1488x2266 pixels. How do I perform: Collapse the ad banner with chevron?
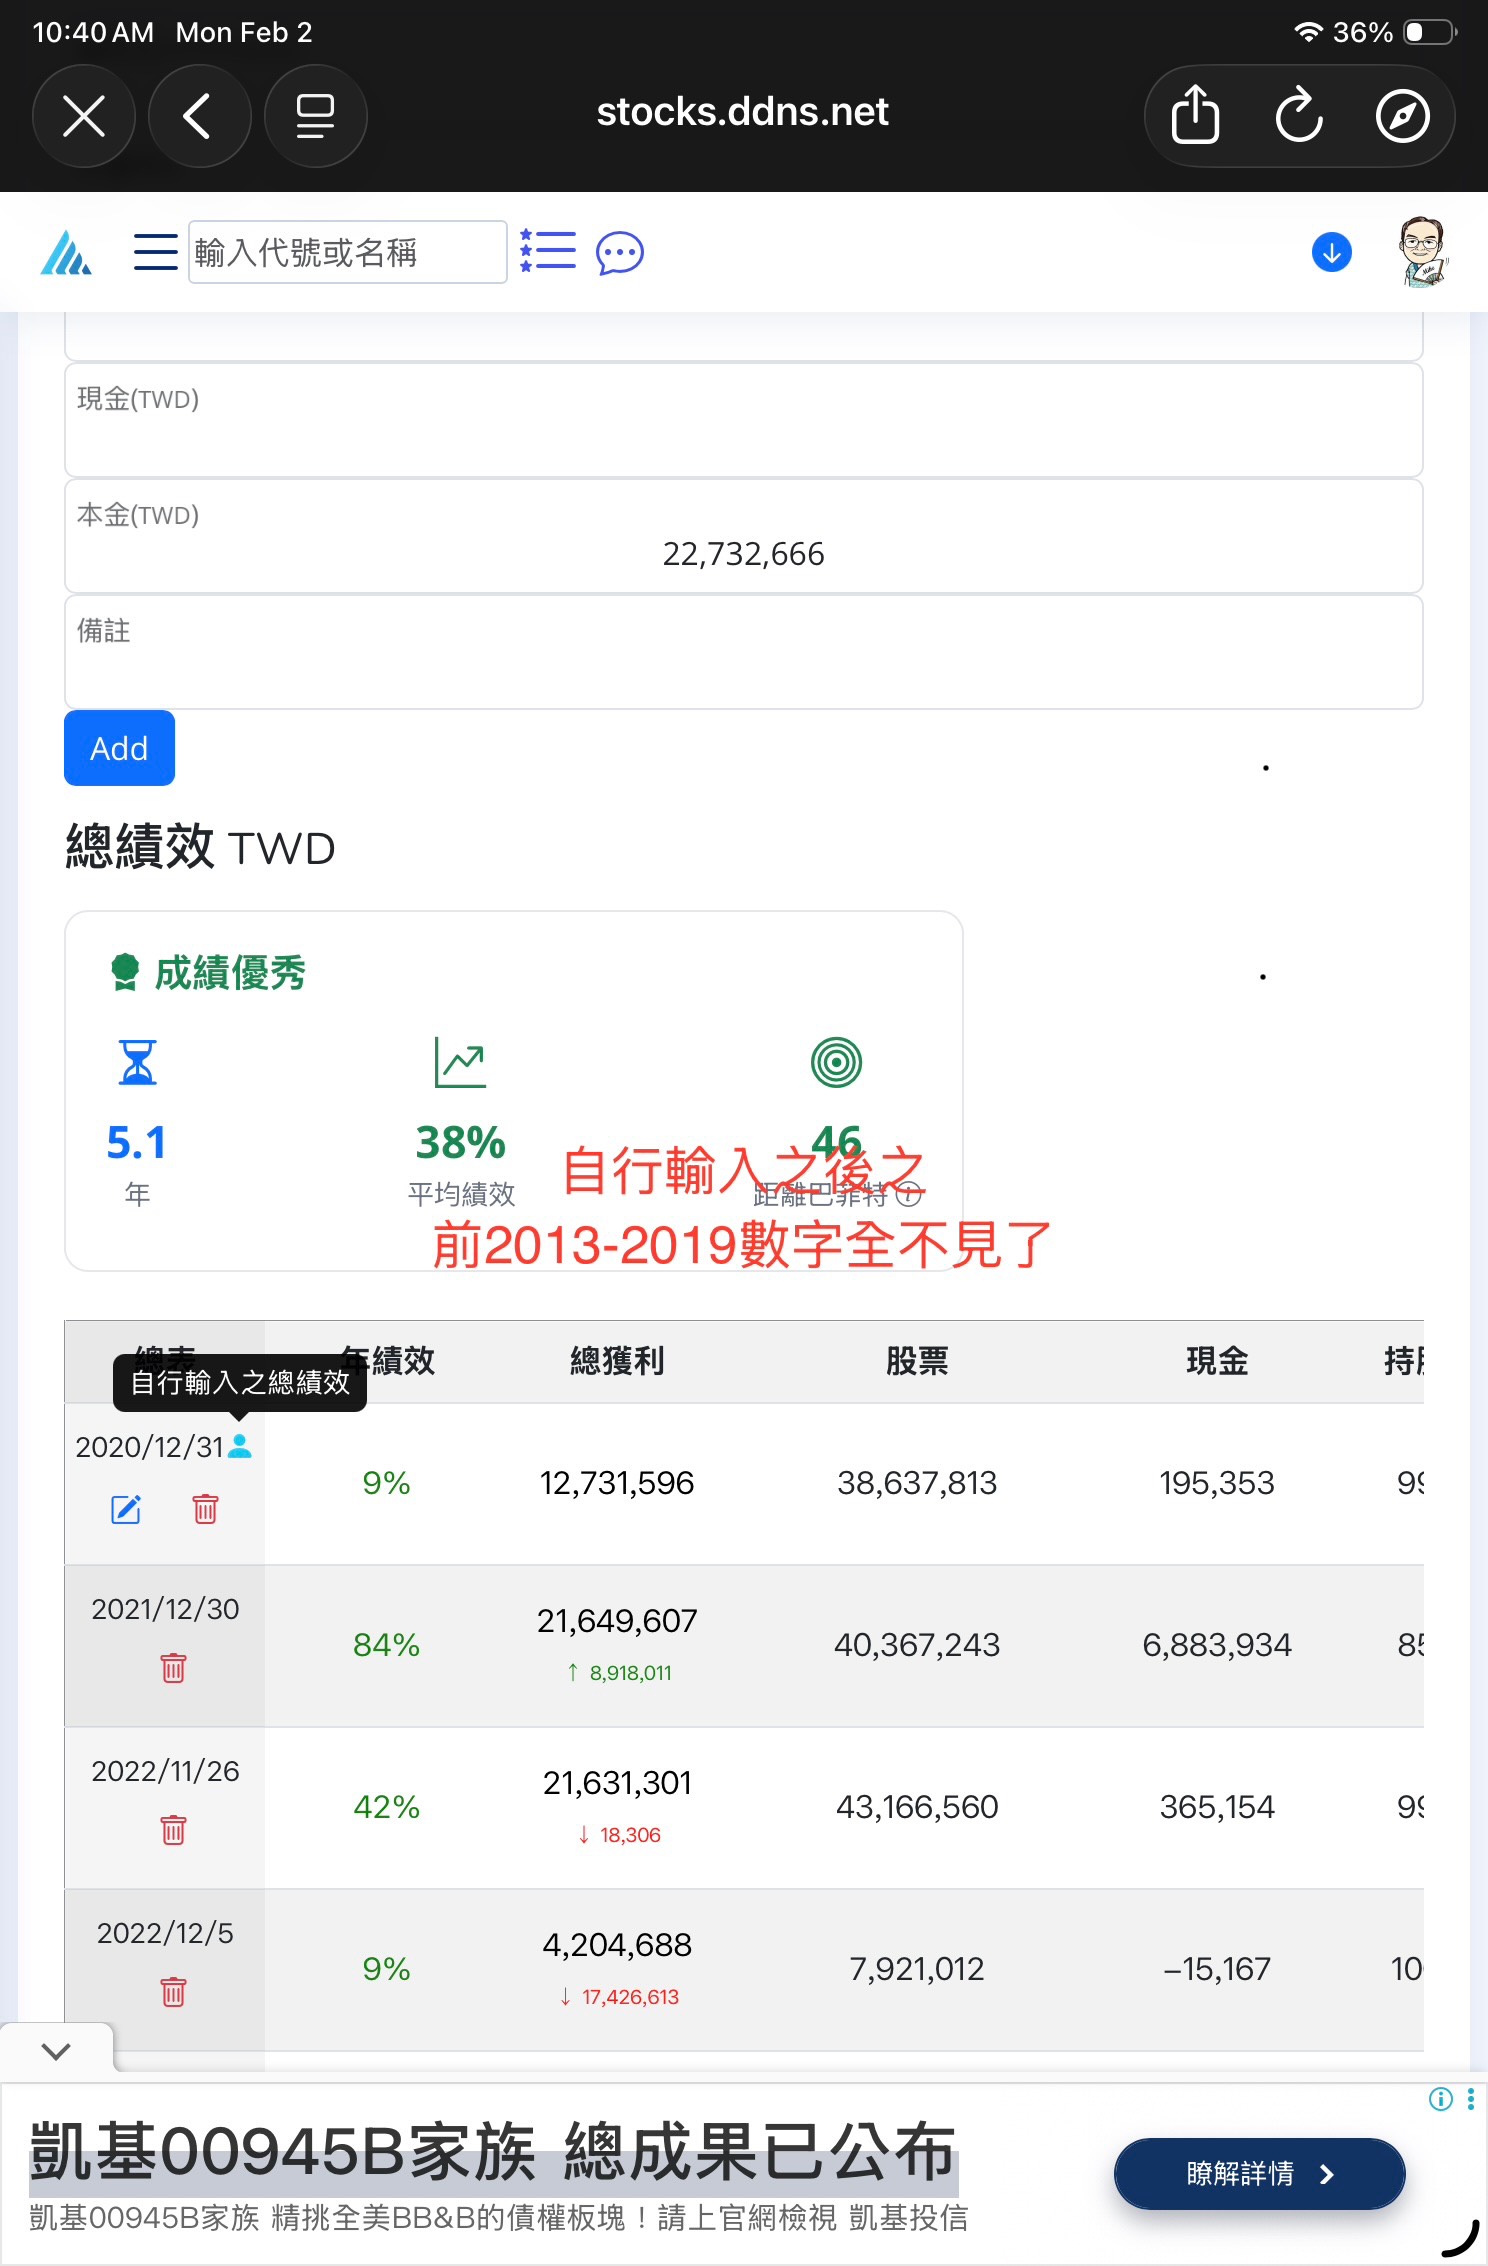click(x=57, y=2052)
